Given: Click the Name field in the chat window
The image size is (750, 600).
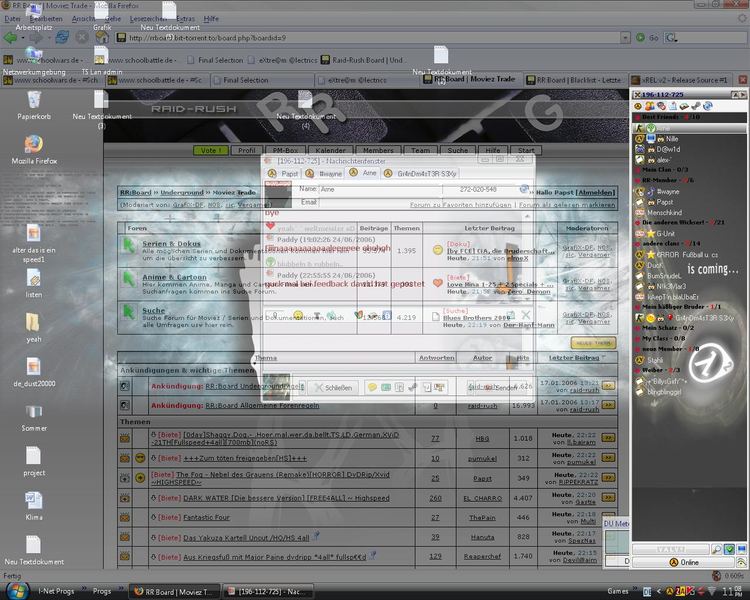Looking at the screenshot, I should tap(380, 189).
